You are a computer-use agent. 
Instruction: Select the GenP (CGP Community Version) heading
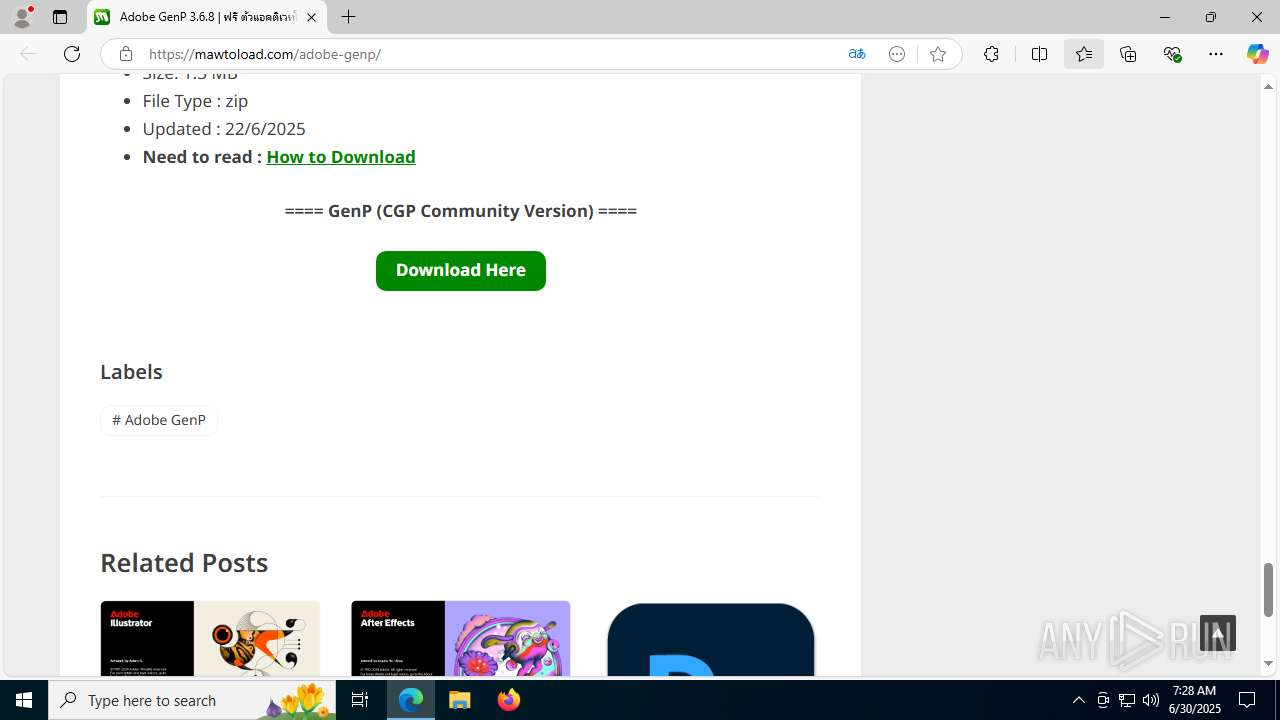point(461,211)
